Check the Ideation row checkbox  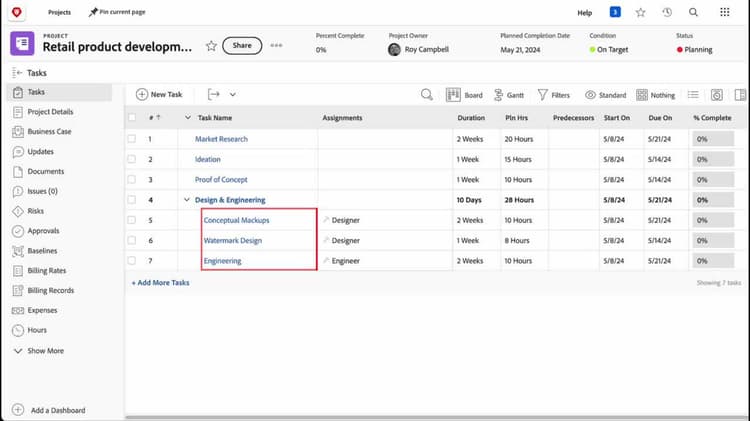click(x=132, y=159)
